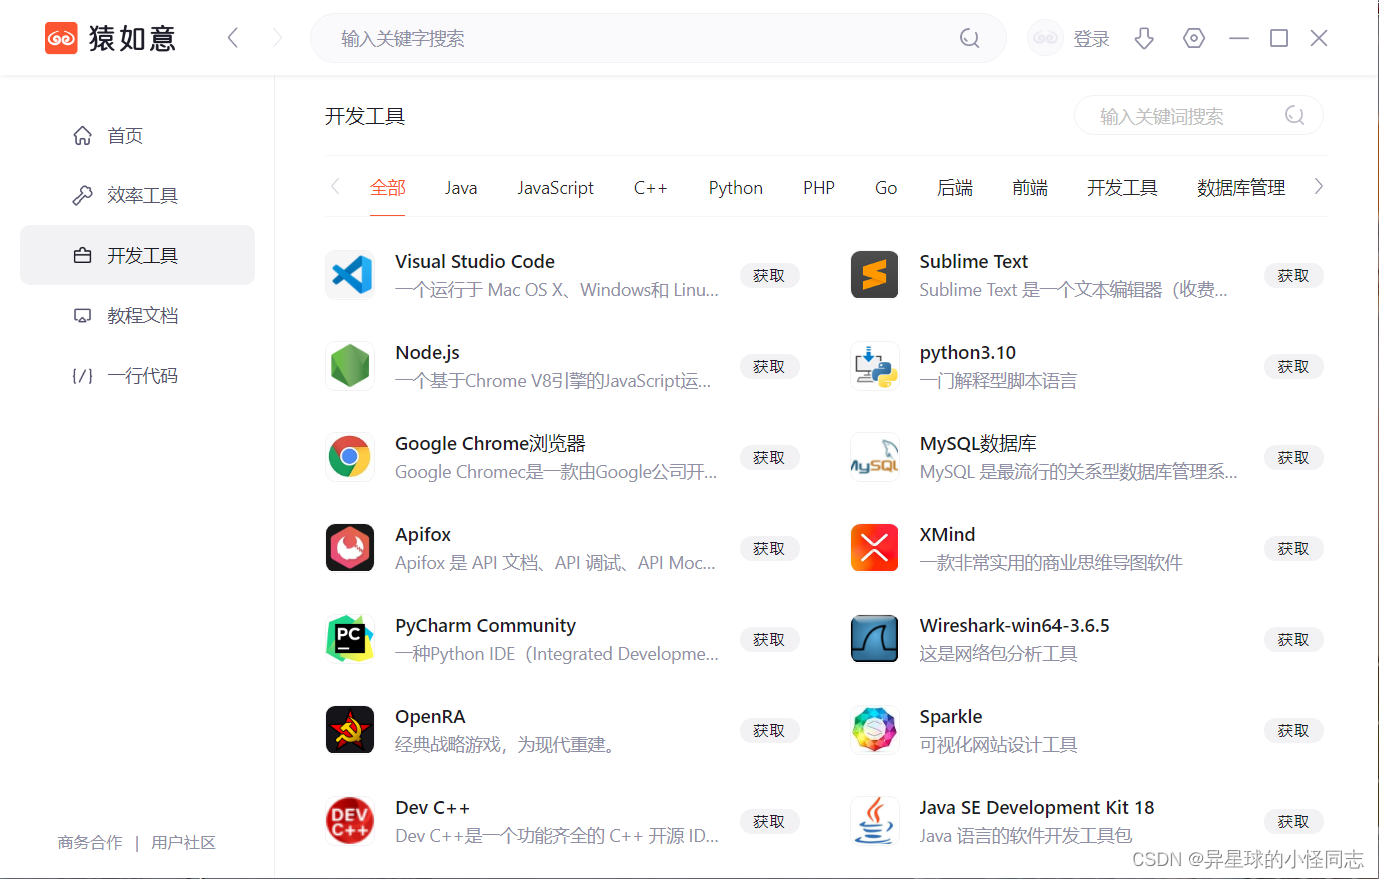
Task: Click the Sublime Text icon
Action: pos(875,275)
